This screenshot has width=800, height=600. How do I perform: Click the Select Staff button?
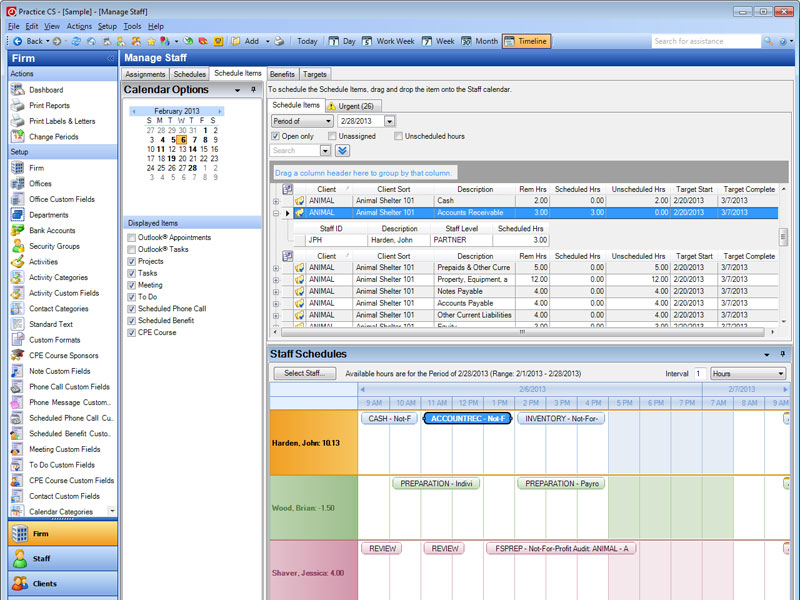tap(304, 373)
